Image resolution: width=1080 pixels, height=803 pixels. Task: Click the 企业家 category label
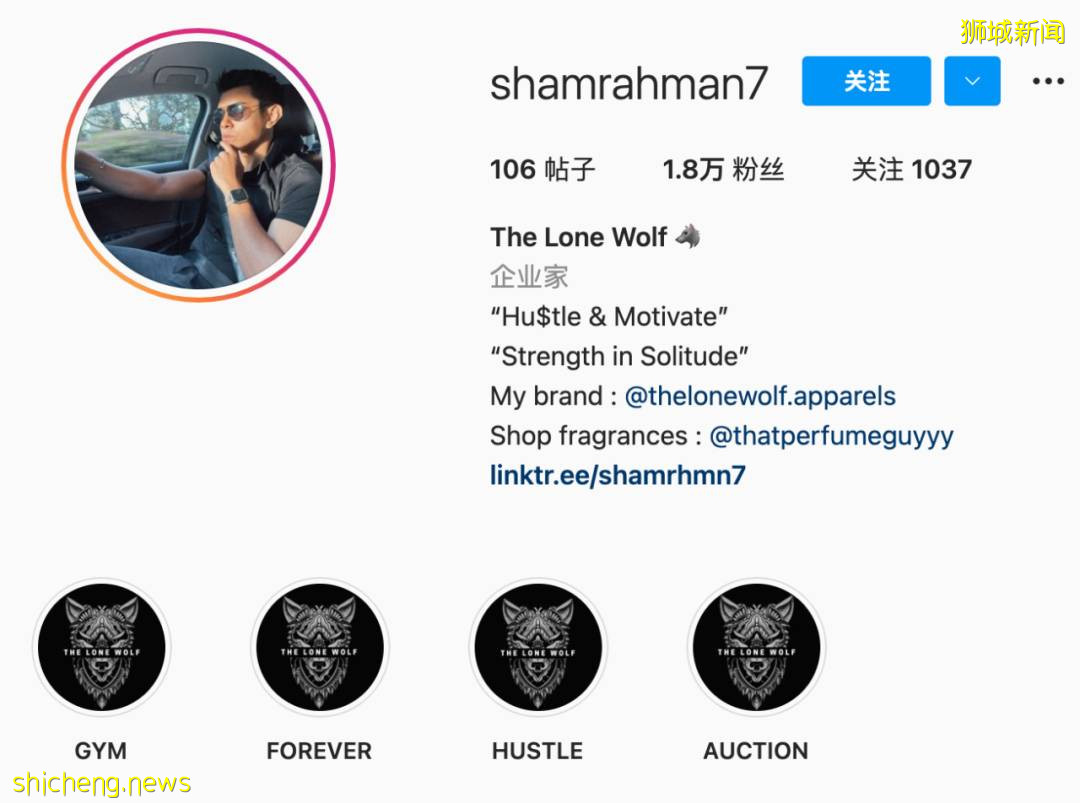pyautogui.click(x=529, y=277)
